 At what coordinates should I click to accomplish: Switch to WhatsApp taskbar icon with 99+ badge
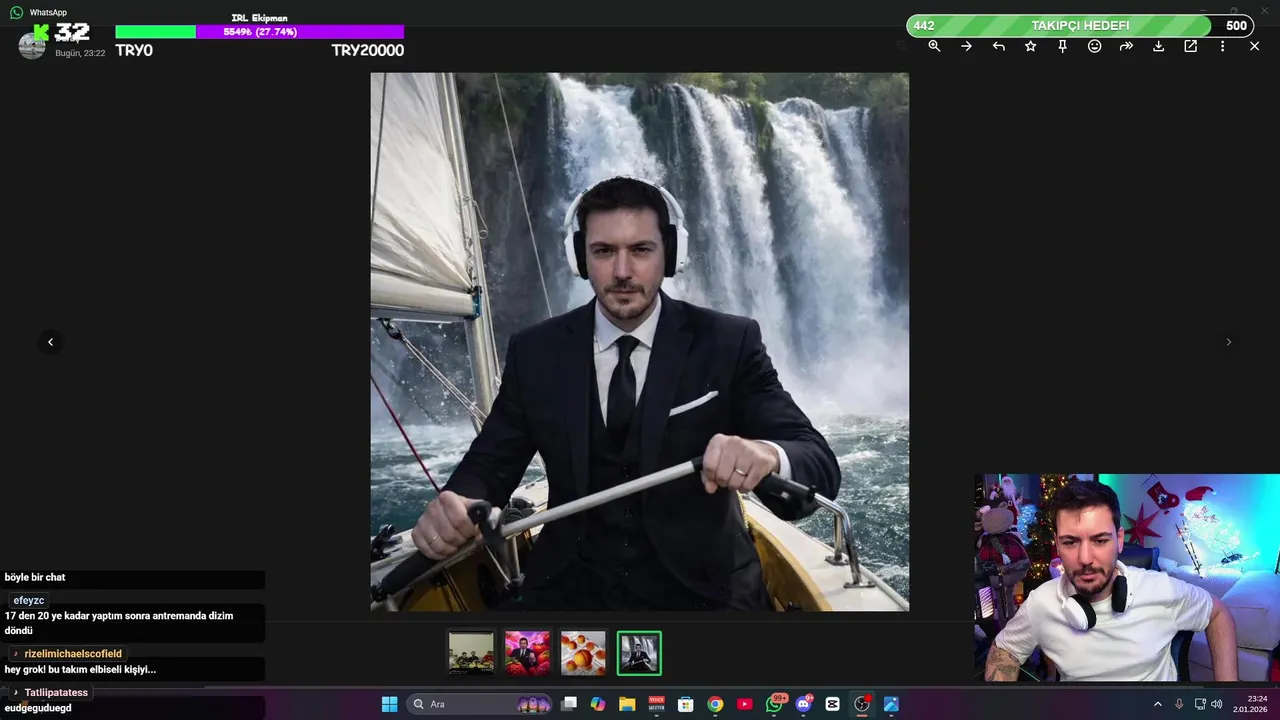tap(775, 704)
